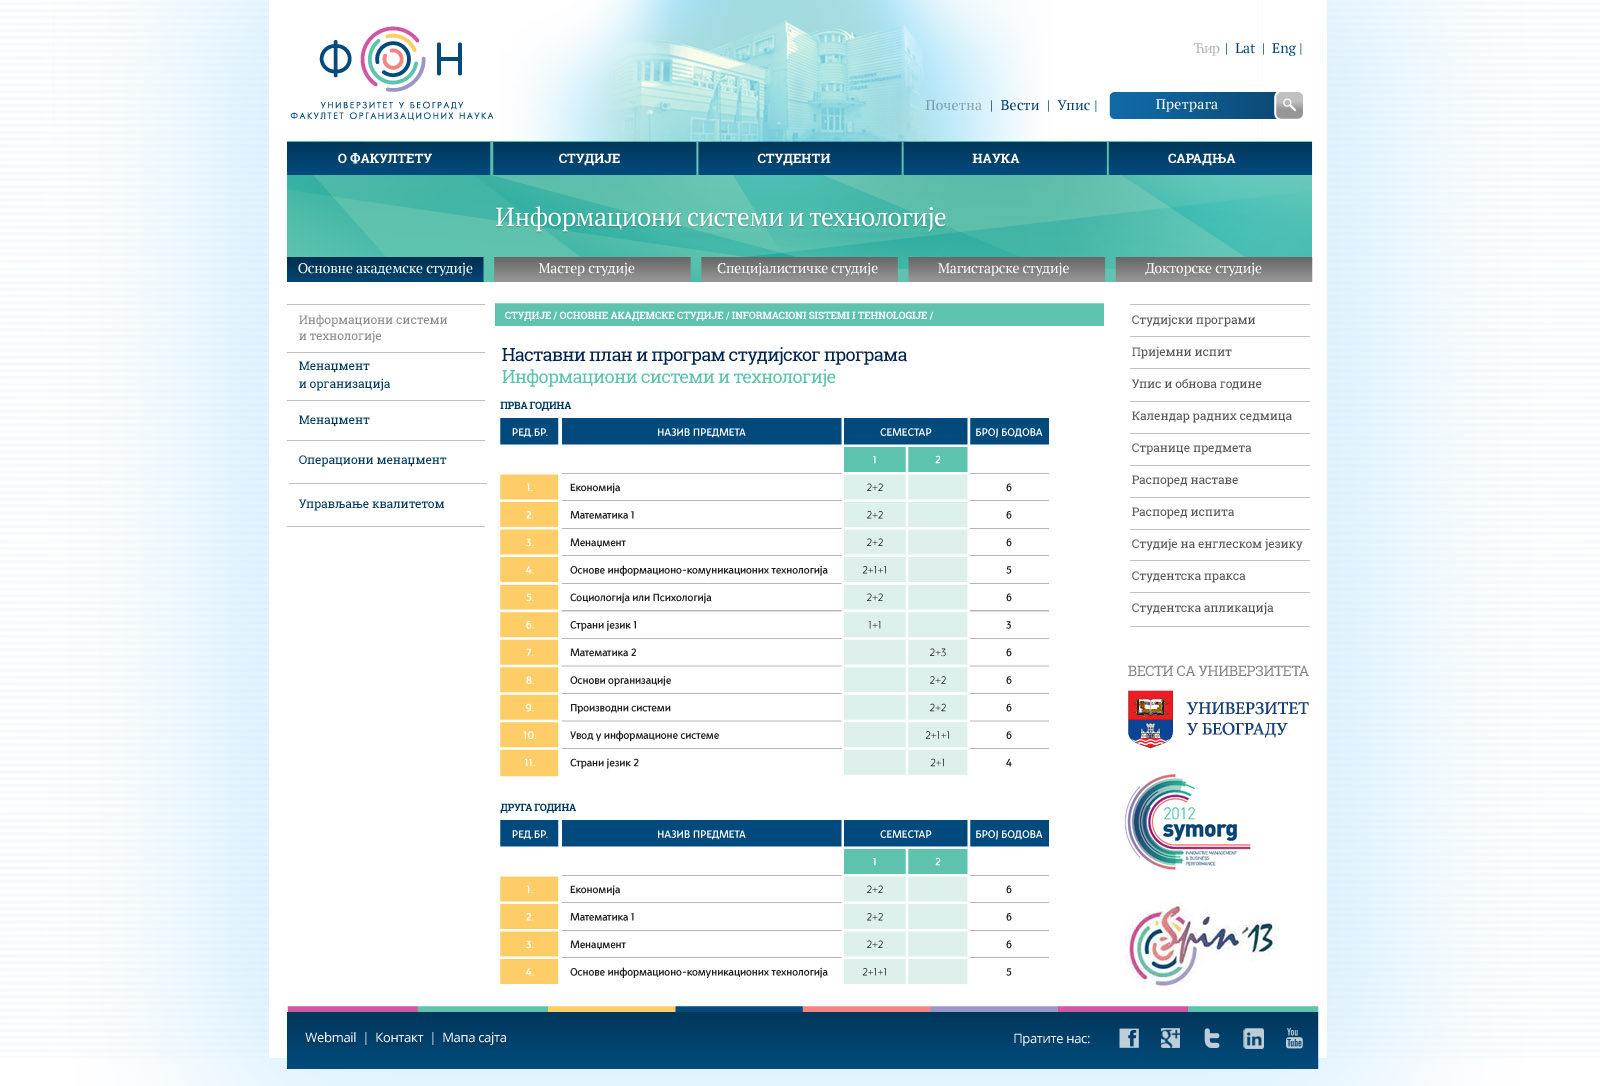The height and width of the screenshot is (1086, 1600).
Task: Open the Twitter social icon
Action: [x=1212, y=1038]
